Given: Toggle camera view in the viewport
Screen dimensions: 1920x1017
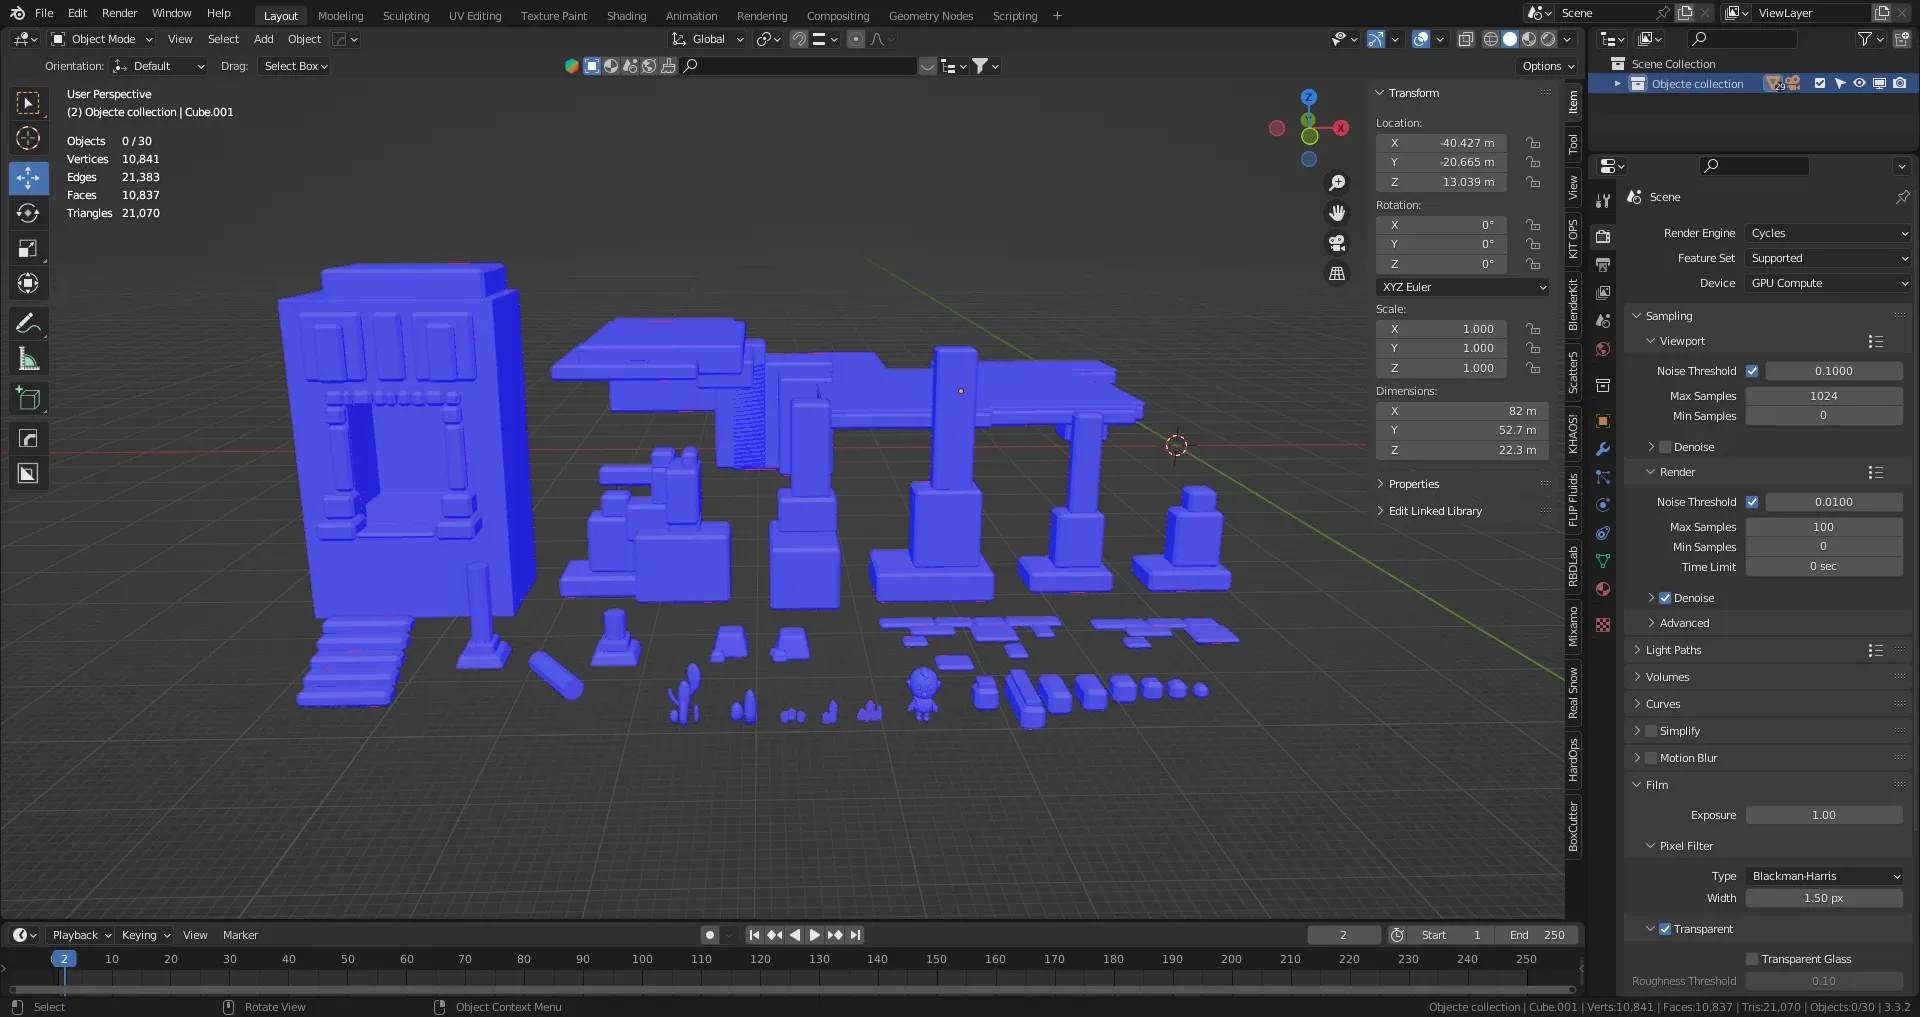Looking at the screenshot, I should pos(1337,243).
